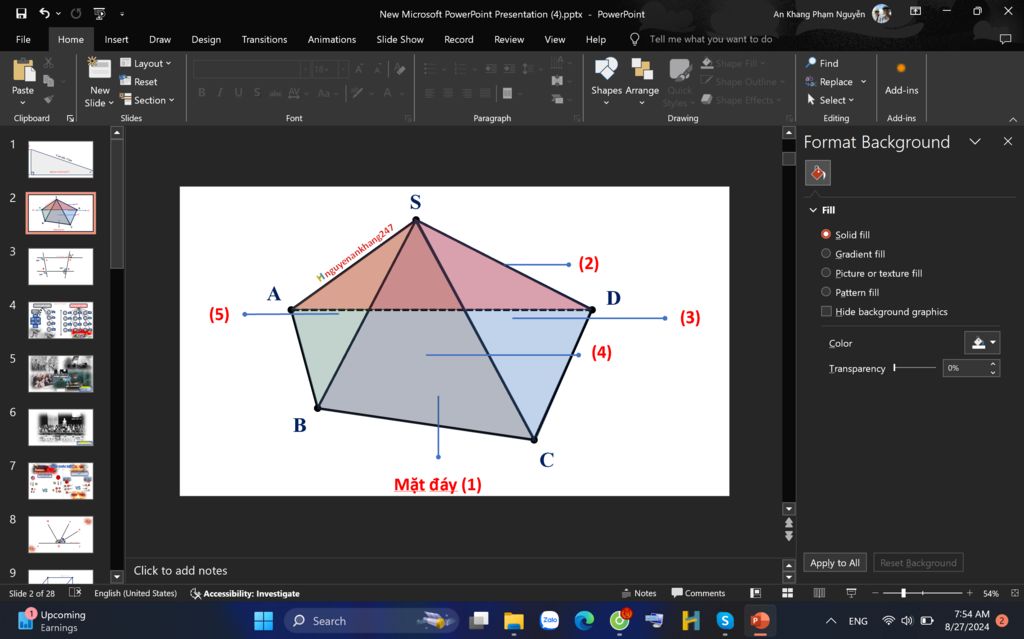1024x639 pixels.
Task: Switch to the Transitions ribbon tab
Action: pyautogui.click(x=264, y=39)
